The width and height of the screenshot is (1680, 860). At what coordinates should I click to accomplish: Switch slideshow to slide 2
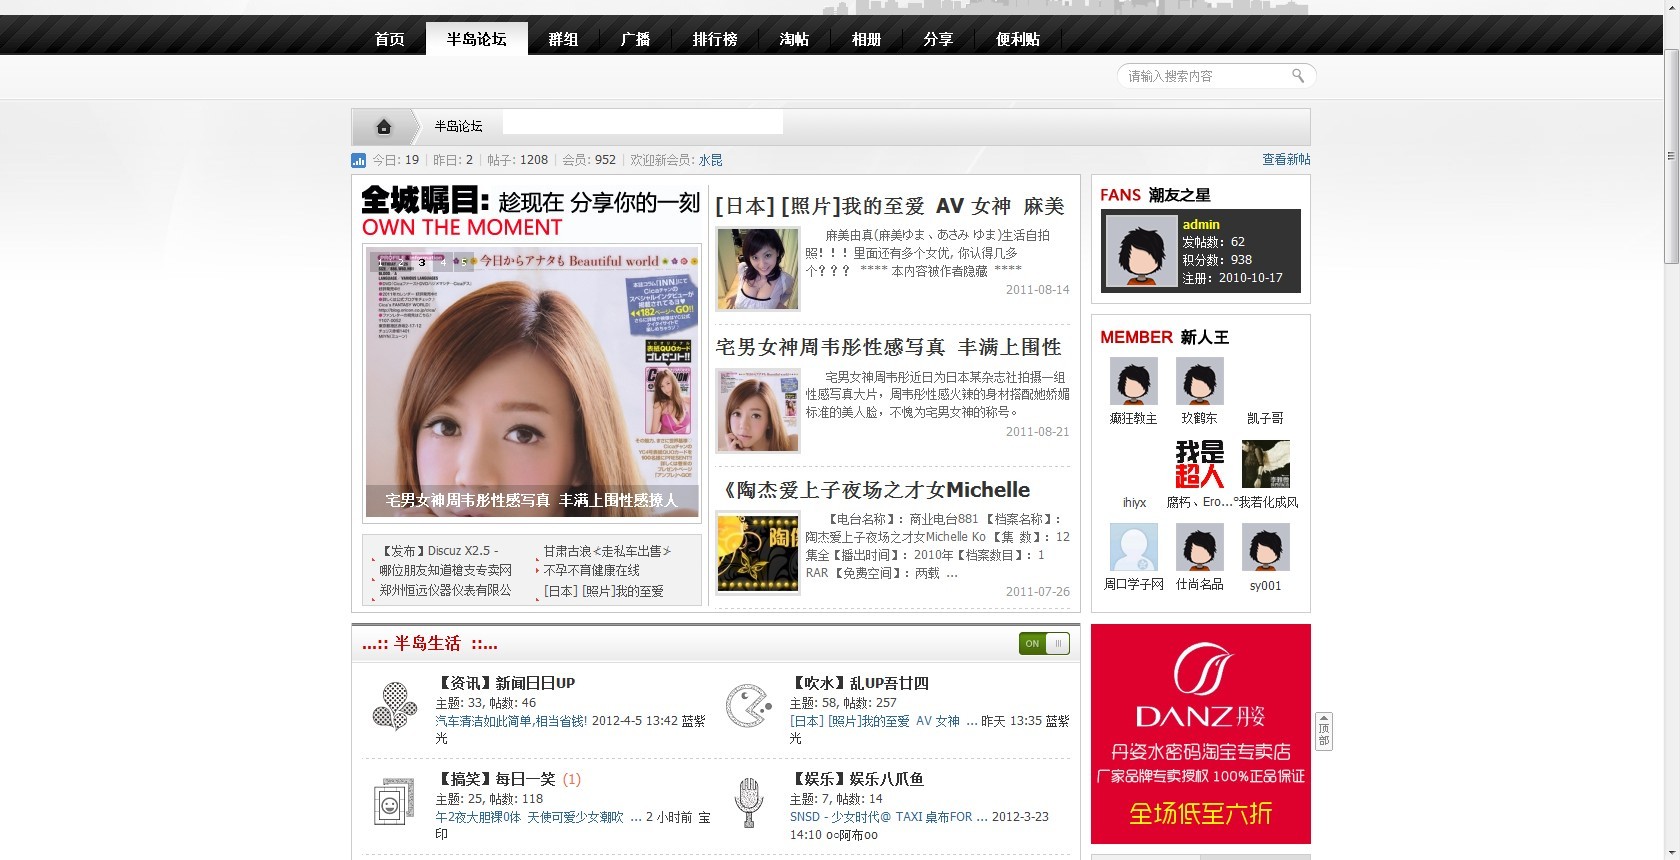[x=401, y=262]
